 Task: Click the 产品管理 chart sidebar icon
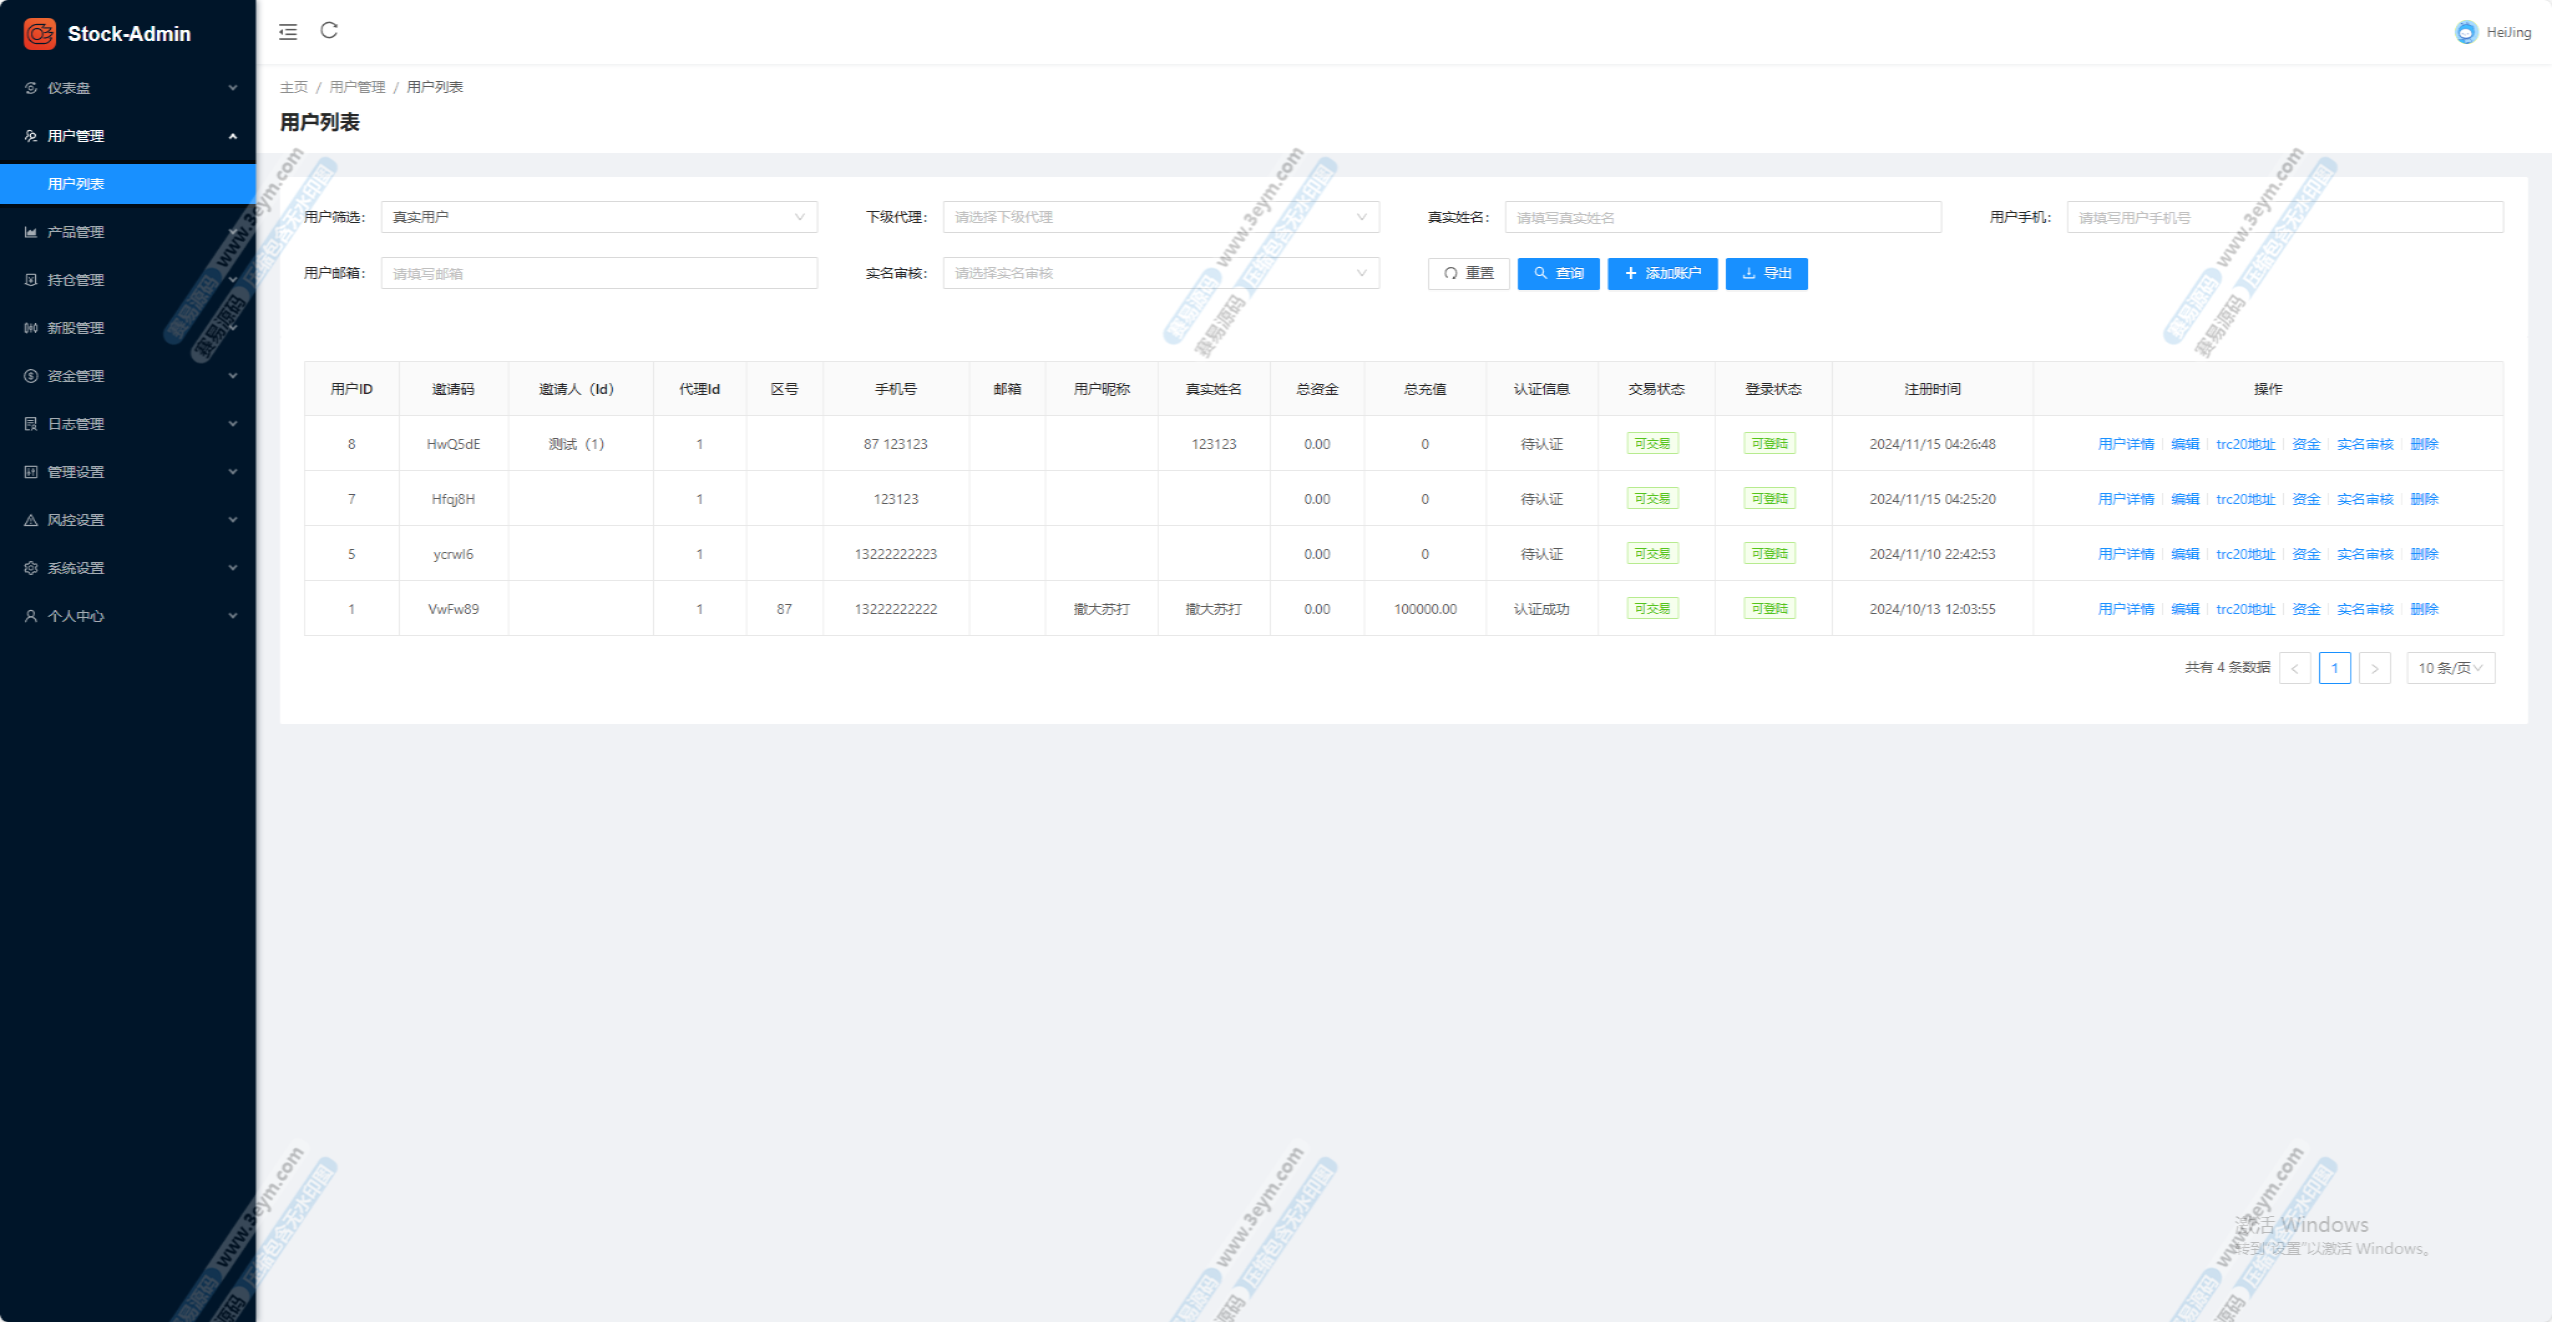pos(31,232)
